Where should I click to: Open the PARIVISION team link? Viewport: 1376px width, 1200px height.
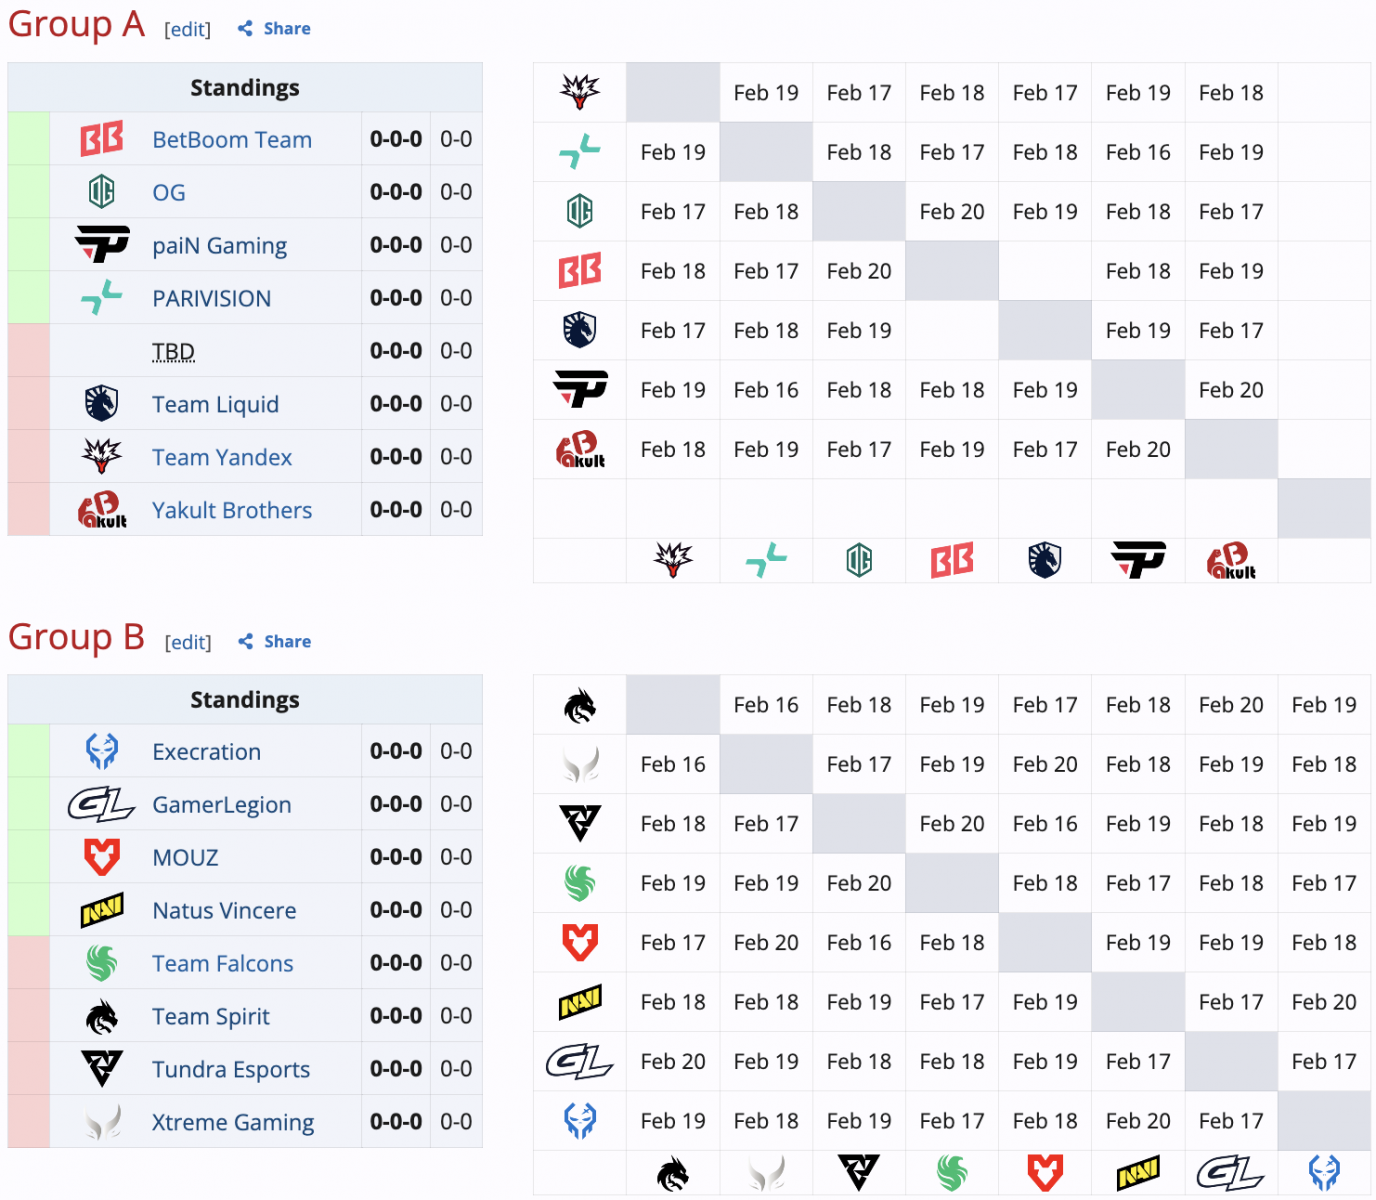click(211, 298)
